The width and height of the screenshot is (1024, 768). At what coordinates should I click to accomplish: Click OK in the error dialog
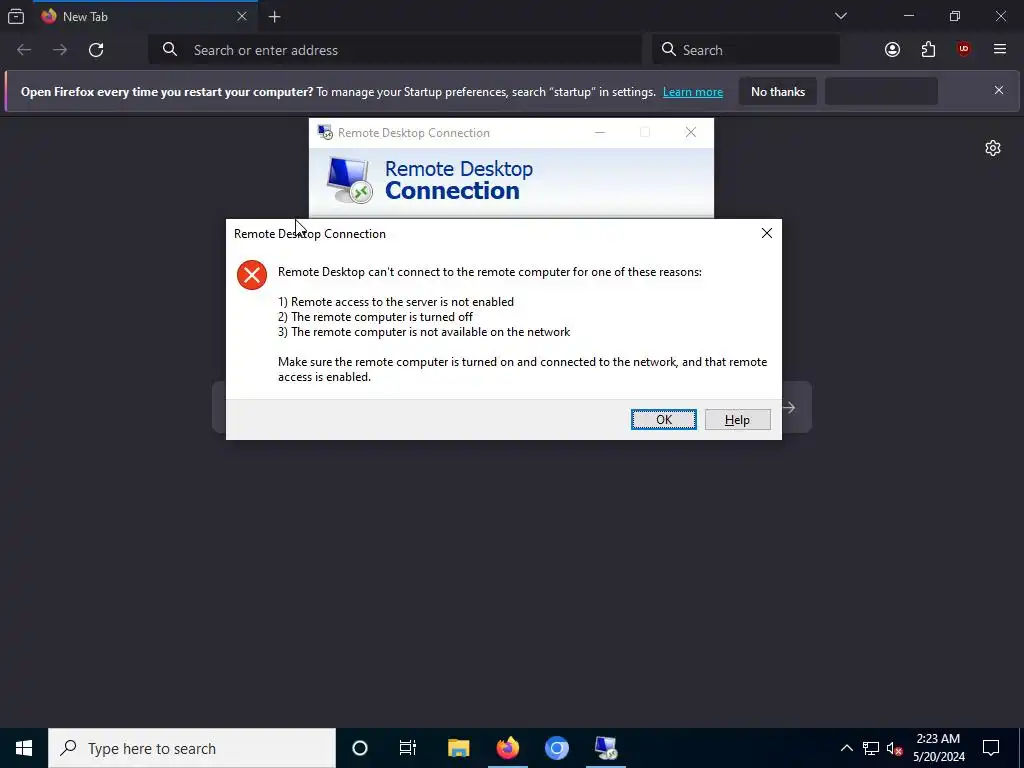click(664, 419)
